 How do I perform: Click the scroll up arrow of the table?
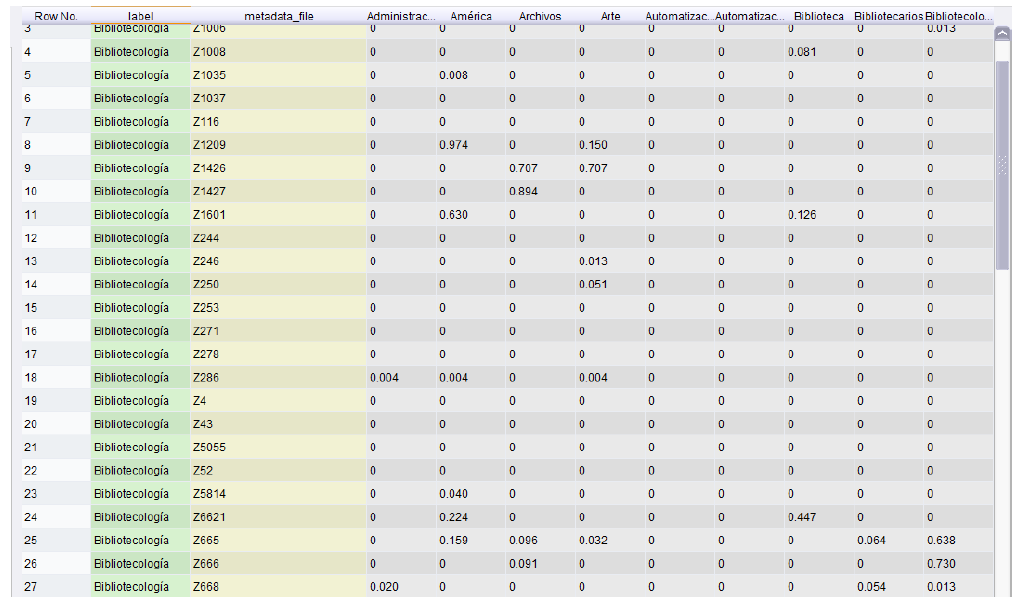1002,33
